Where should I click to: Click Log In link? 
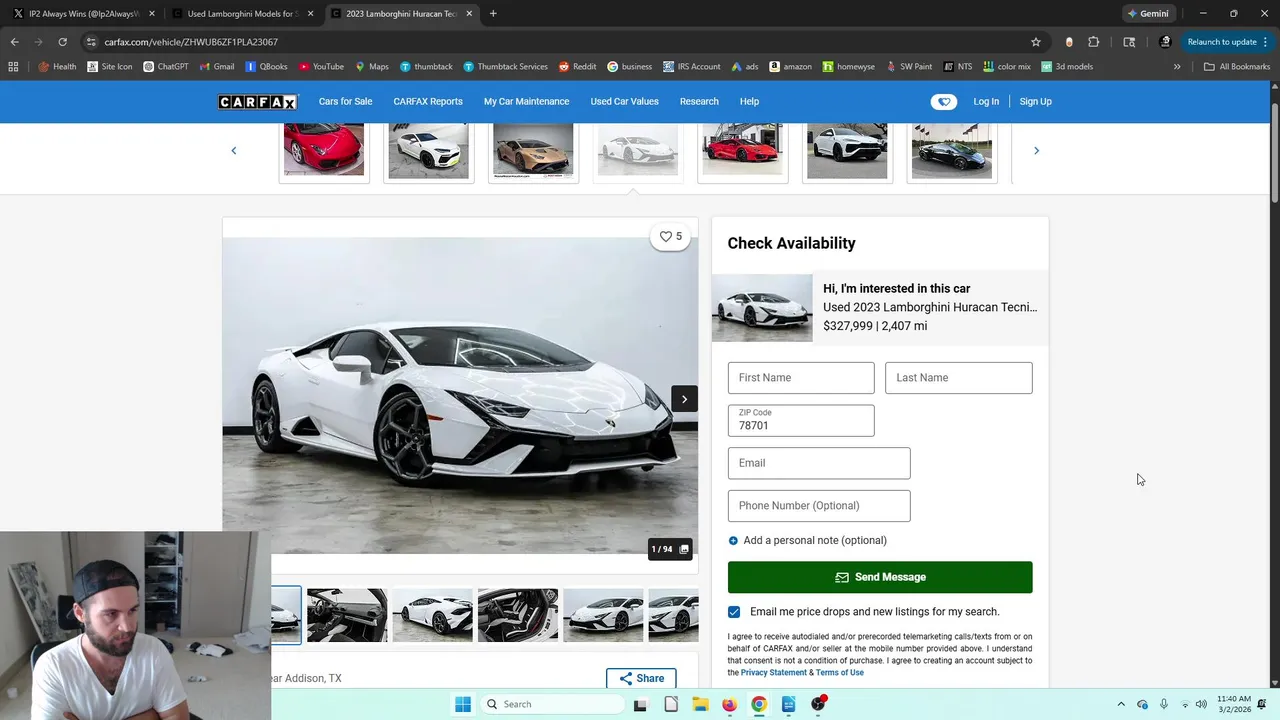(x=986, y=102)
